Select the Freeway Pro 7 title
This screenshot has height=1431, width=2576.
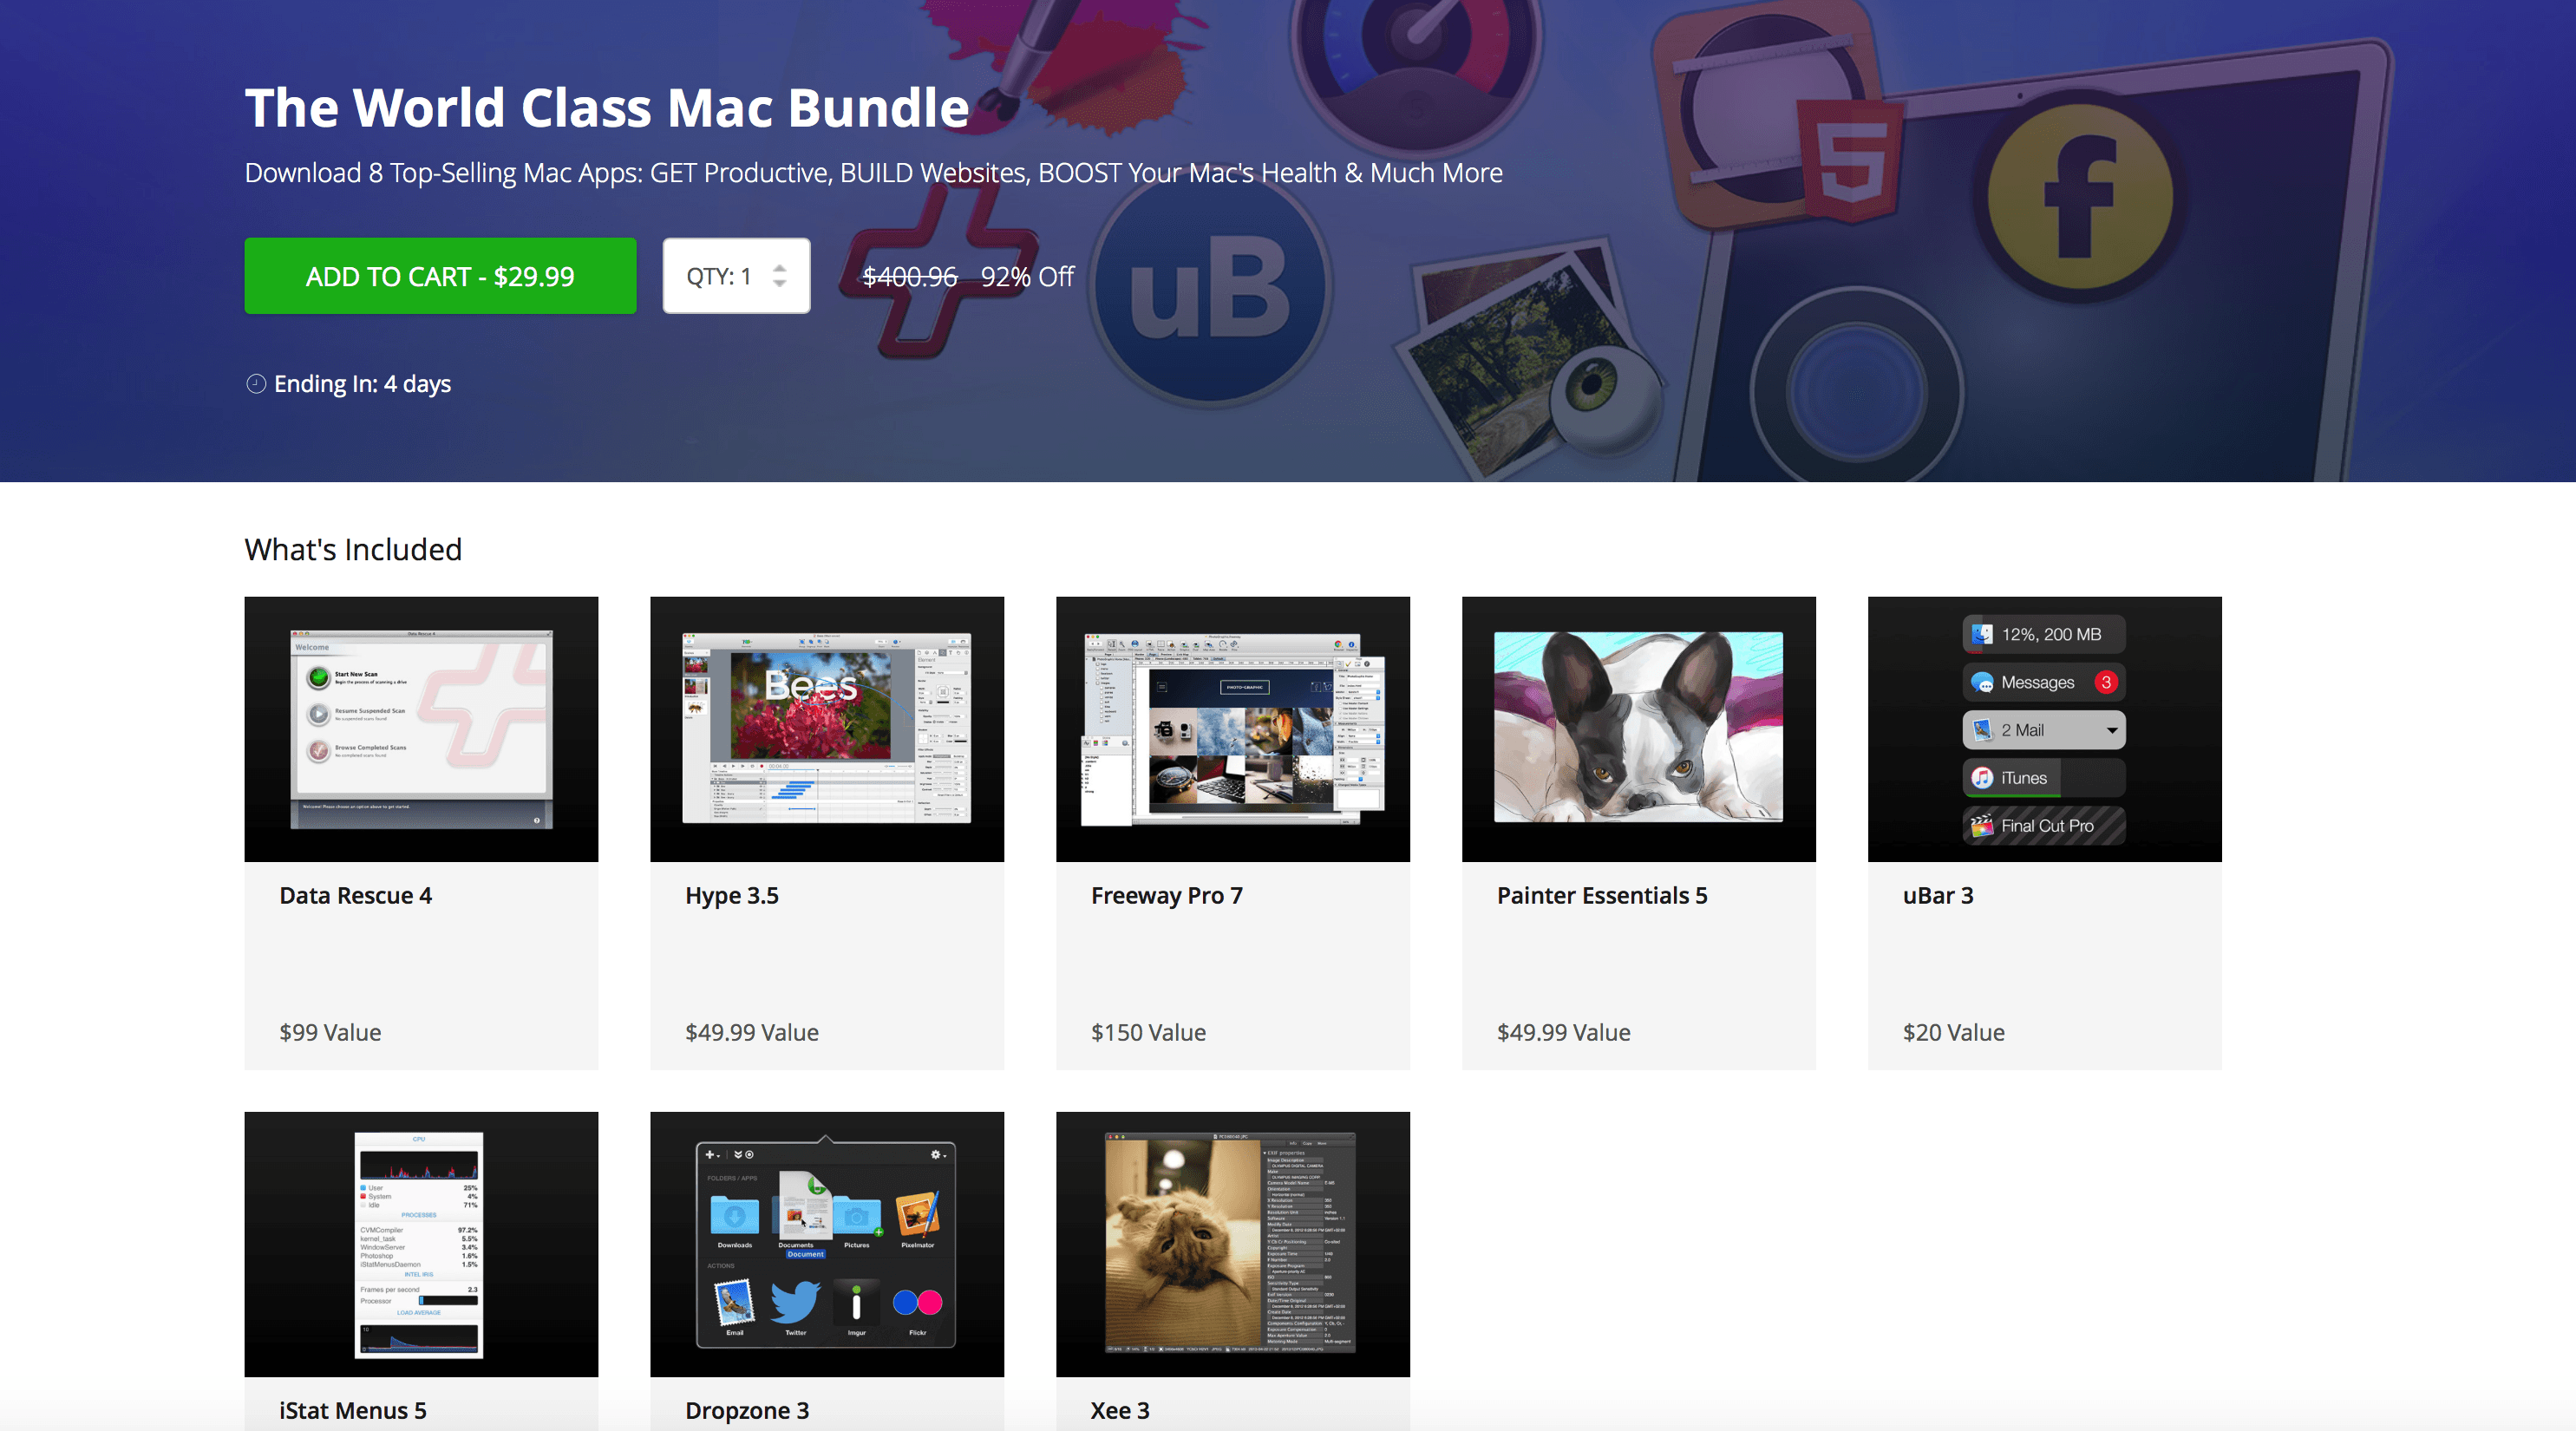[1167, 896]
